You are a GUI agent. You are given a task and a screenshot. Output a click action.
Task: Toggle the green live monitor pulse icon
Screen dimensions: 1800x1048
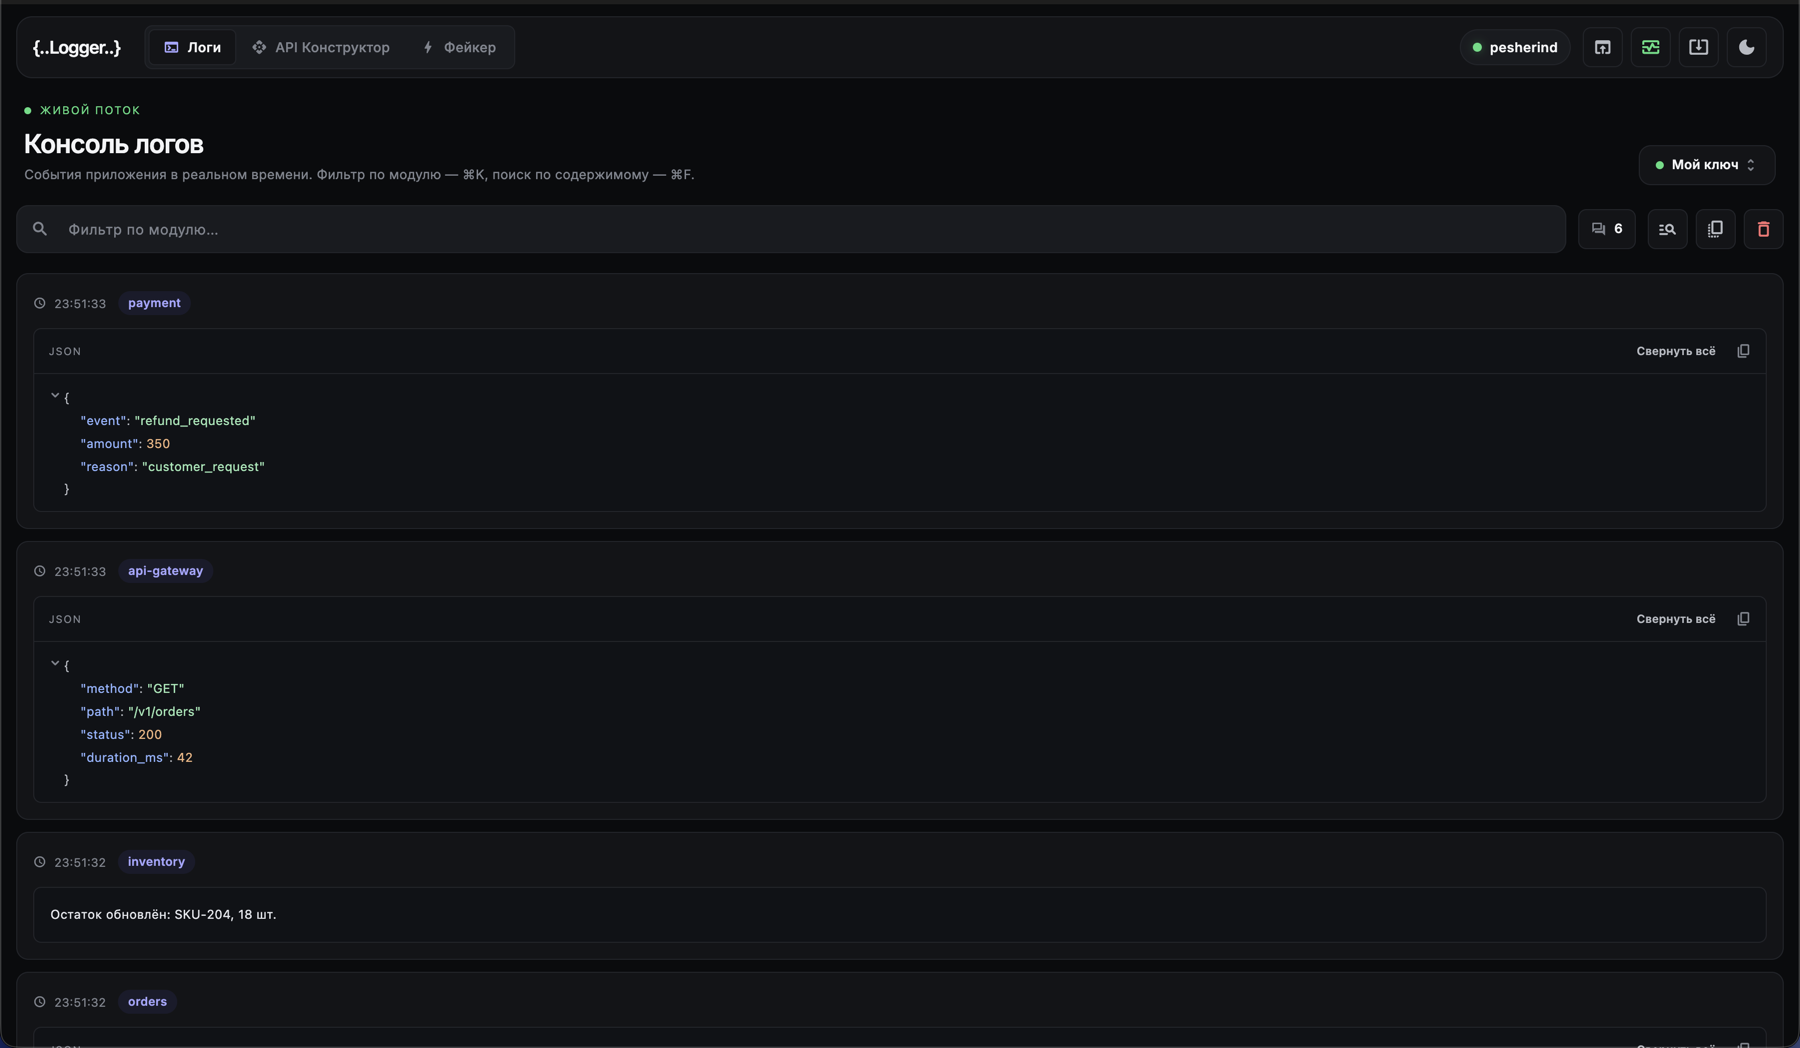pyautogui.click(x=1650, y=47)
